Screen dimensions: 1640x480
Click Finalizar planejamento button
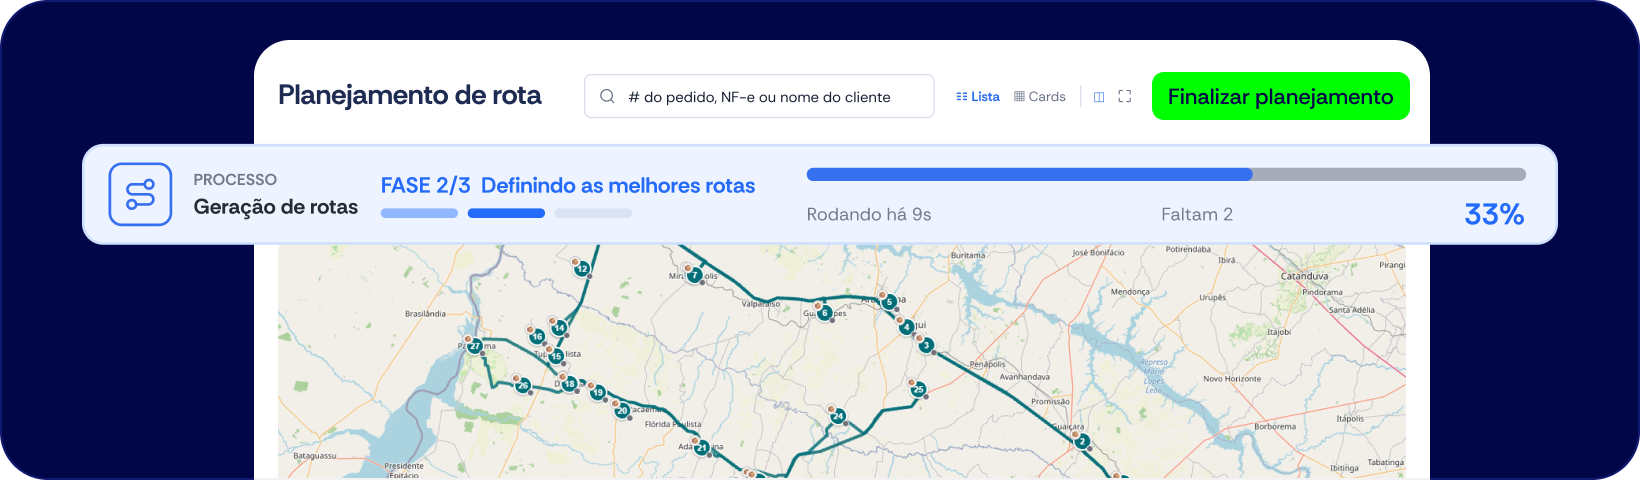(1281, 96)
